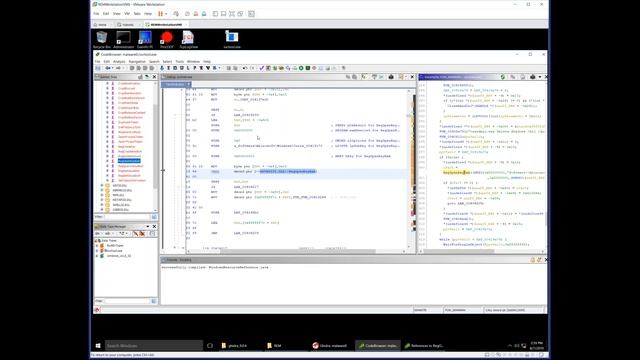The width and height of the screenshot is (640, 360).
Task: Click the highlighted RegOpenKeyExA call in Decompile
Action: 457,173
